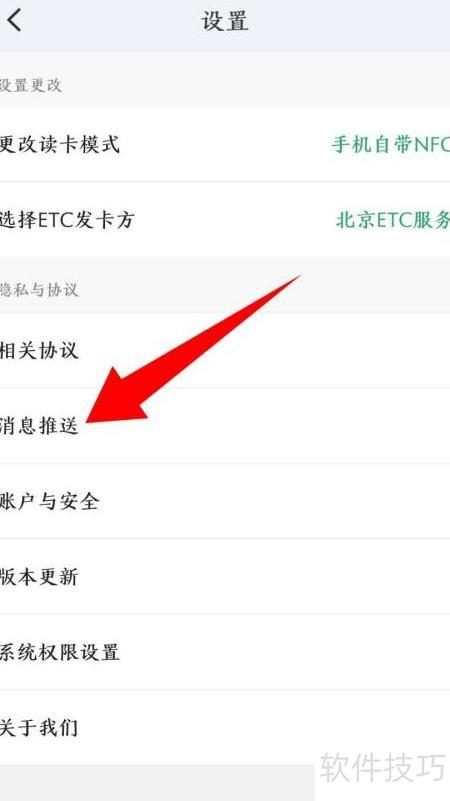The width and height of the screenshot is (450, 801).
Task: Open 相关协议 page
Action: click(x=225, y=350)
